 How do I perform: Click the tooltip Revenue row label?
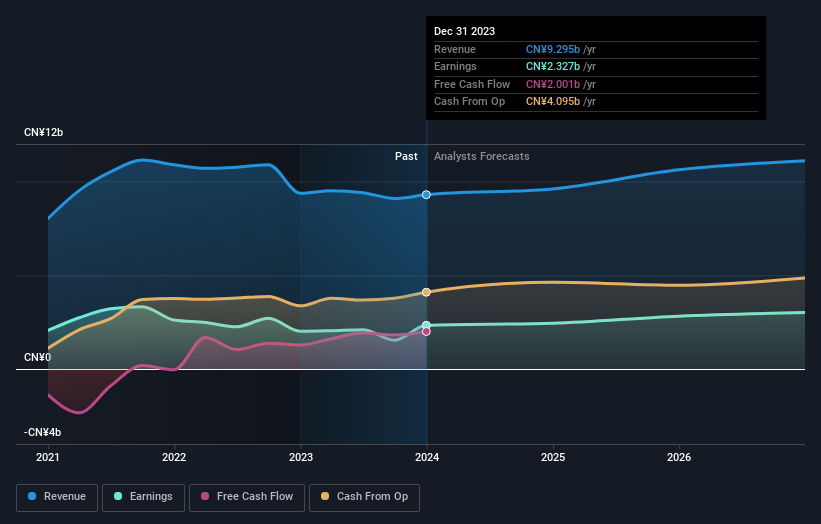pyautogui.click(x=455, y=49)
